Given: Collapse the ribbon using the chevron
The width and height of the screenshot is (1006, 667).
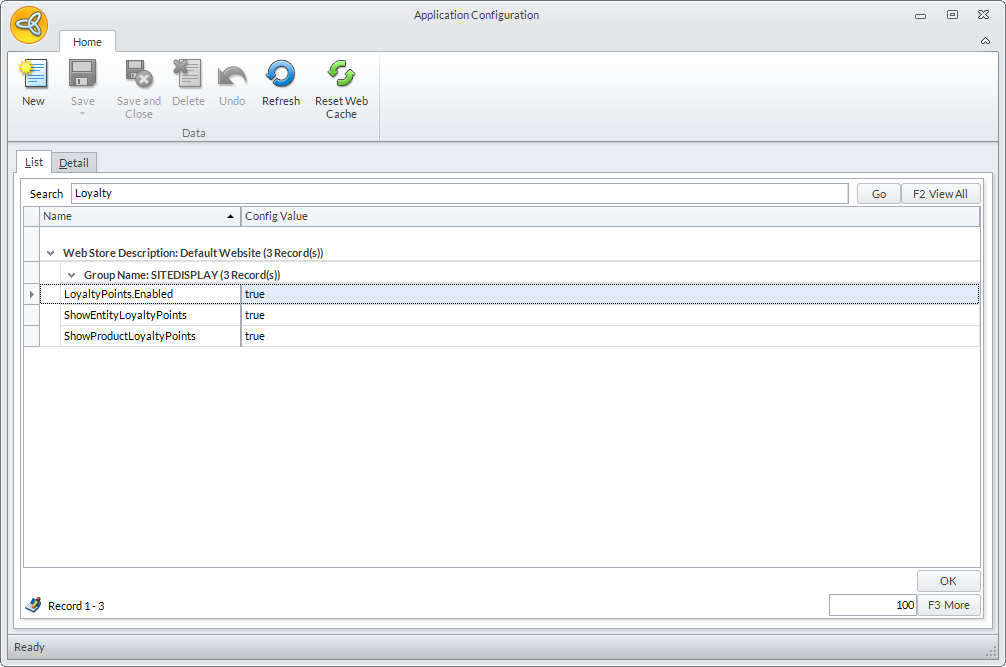Looking at the screenshot, I should (985, 41).
